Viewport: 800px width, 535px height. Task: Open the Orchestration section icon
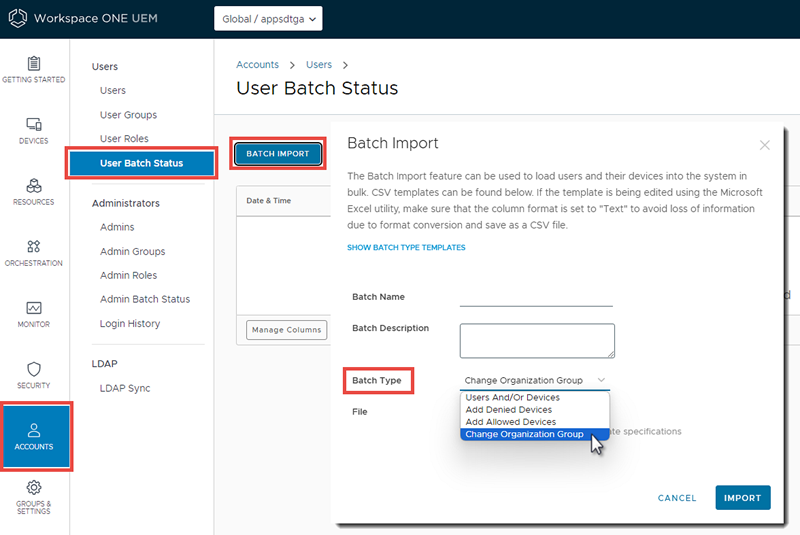34,246
